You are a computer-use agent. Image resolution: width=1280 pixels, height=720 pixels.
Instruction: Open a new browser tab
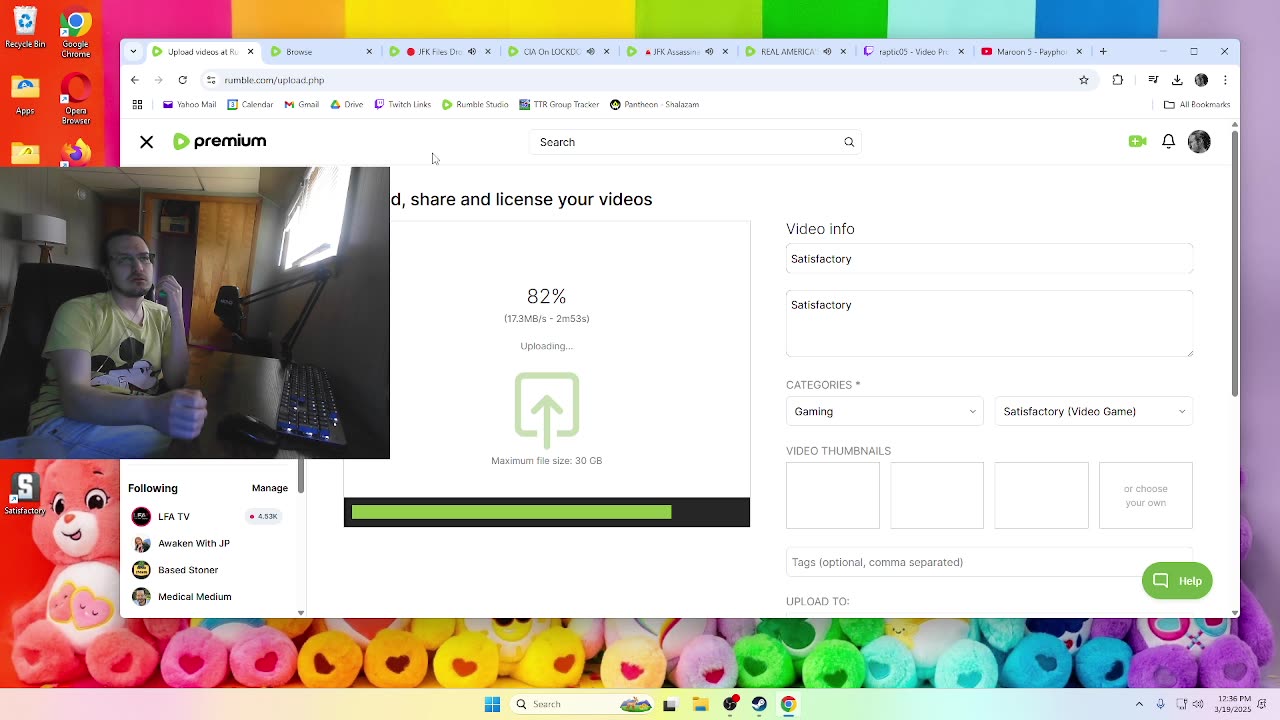click(x=1103, y=52)
